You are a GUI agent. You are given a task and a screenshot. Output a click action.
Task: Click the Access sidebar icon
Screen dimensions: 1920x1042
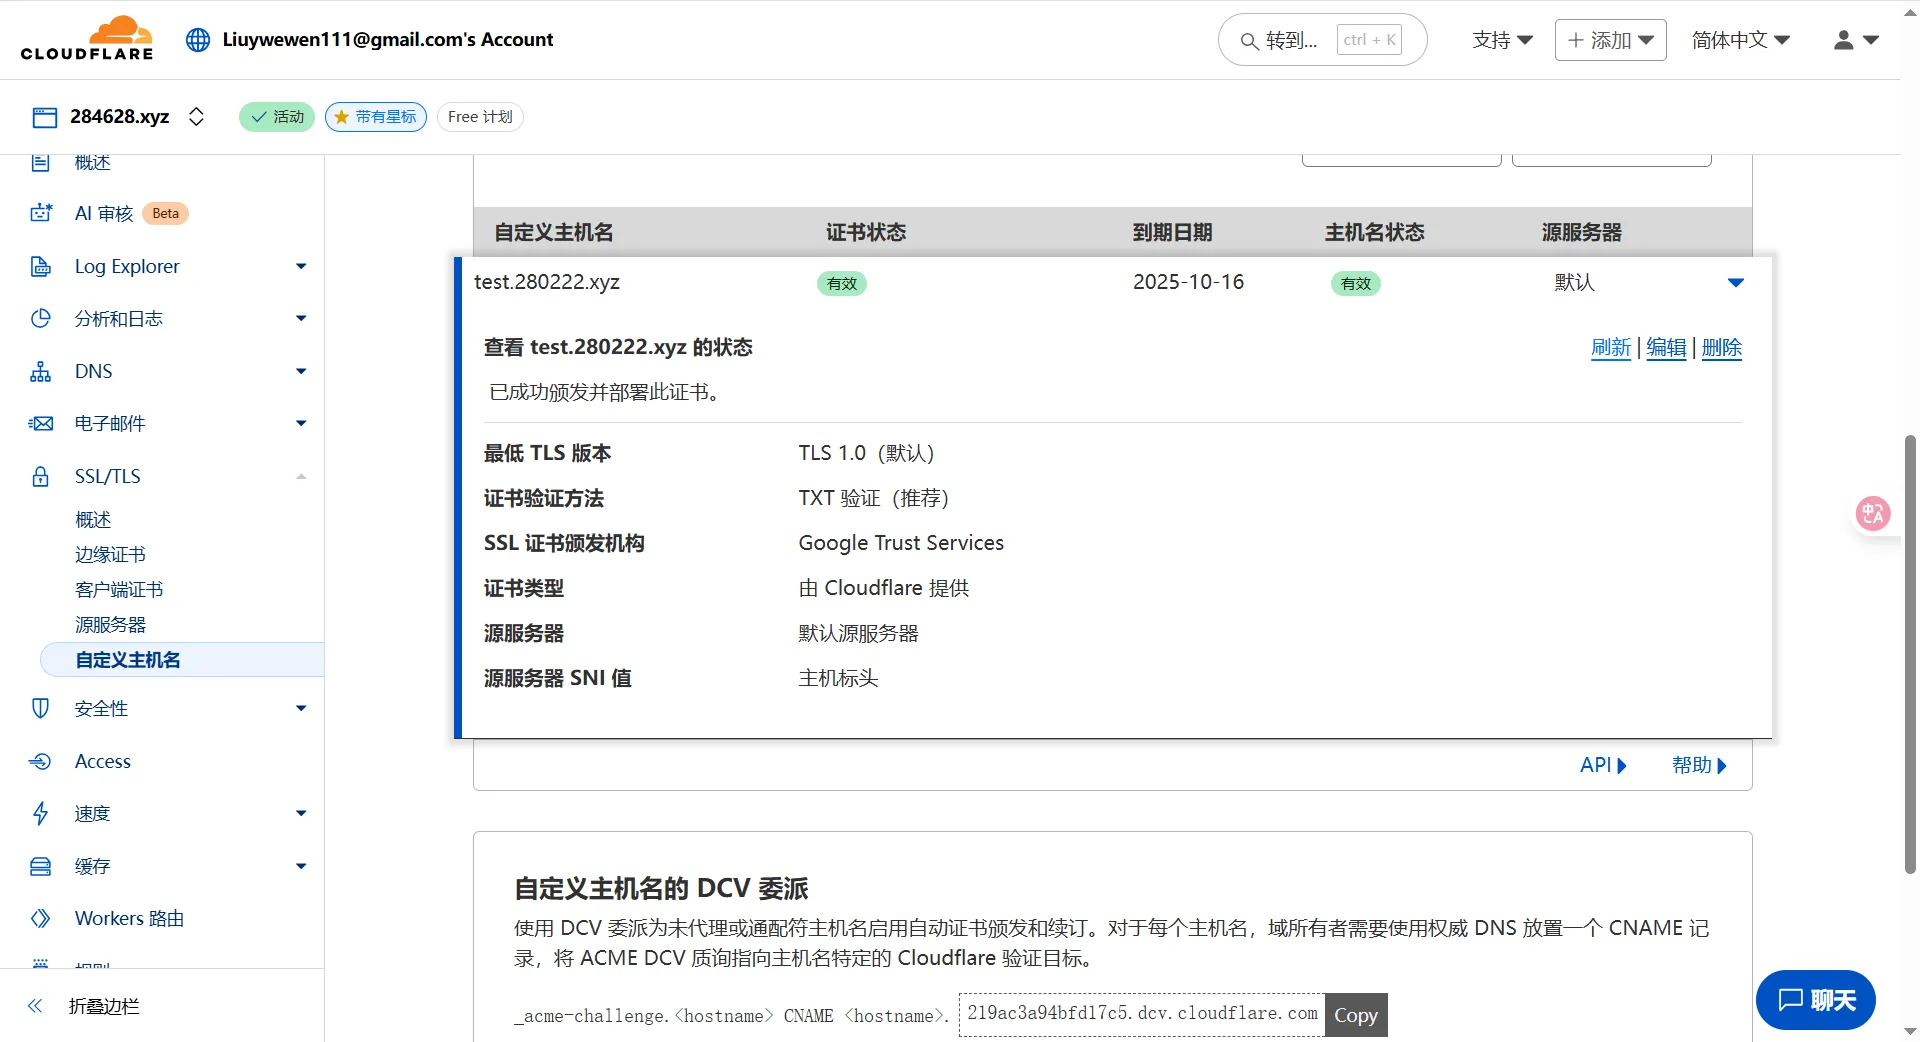[x=41, y=762]
